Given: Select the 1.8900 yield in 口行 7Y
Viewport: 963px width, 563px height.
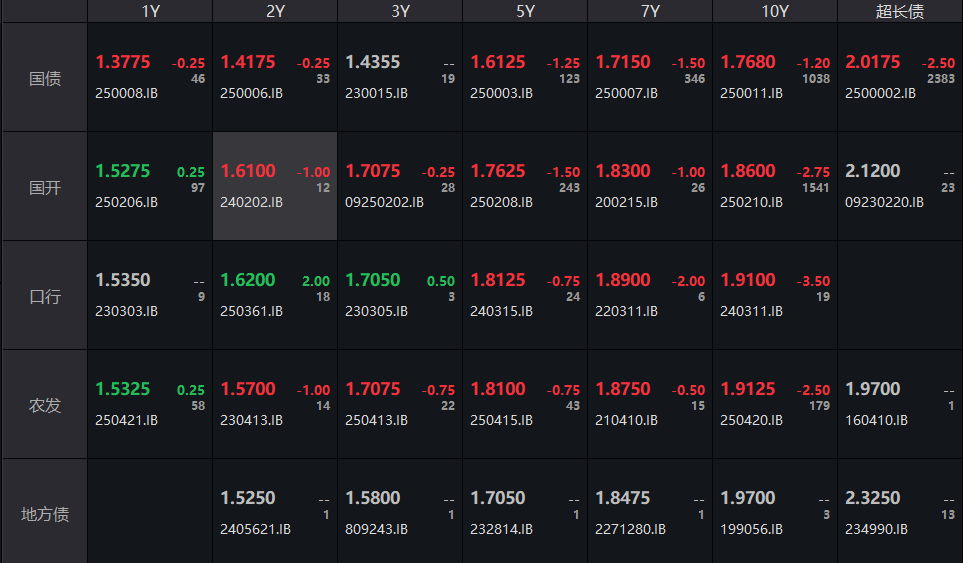Looking at the screenshot, I should pyautogui.click(x=623, y=280).
